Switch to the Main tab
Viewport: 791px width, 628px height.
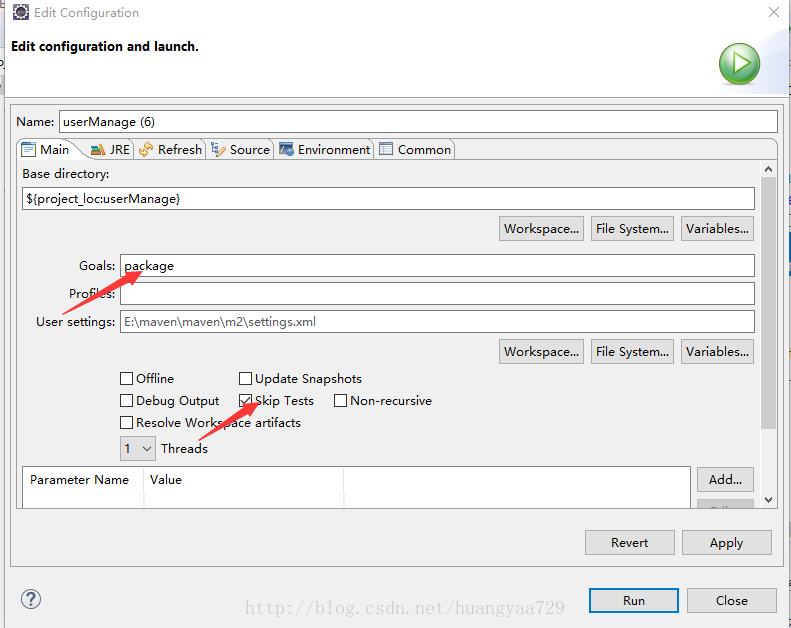click(x=45, y=150)
